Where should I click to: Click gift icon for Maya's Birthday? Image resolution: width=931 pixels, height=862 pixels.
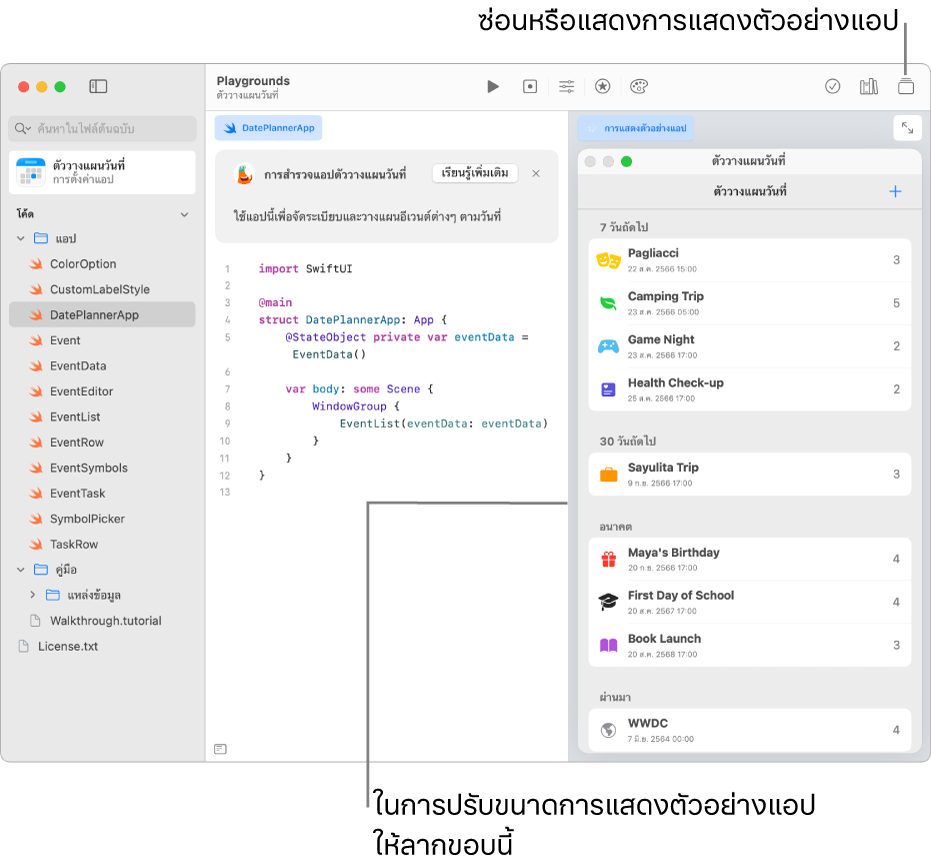pos(609,559)
